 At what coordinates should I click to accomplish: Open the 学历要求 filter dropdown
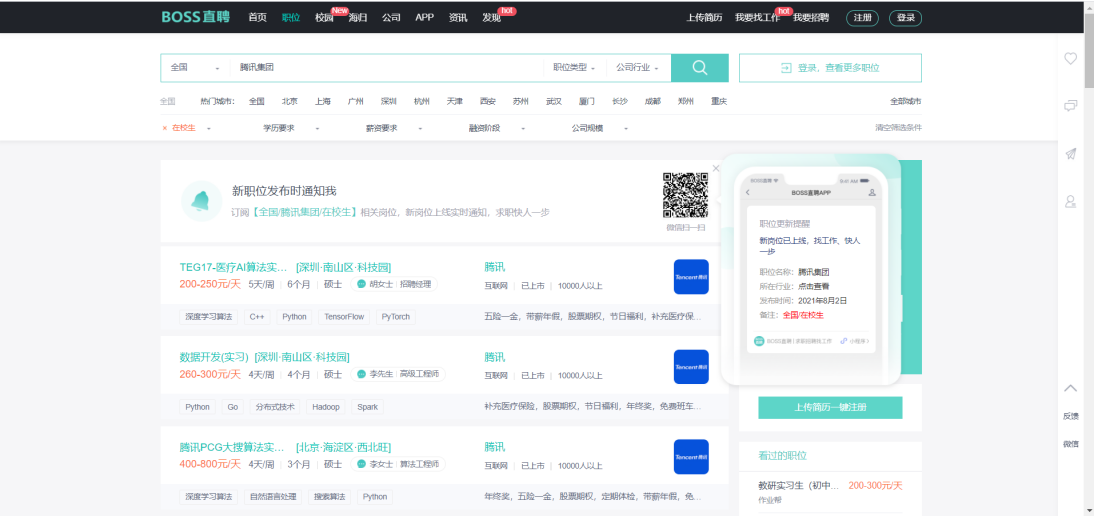tap(291, 128)
